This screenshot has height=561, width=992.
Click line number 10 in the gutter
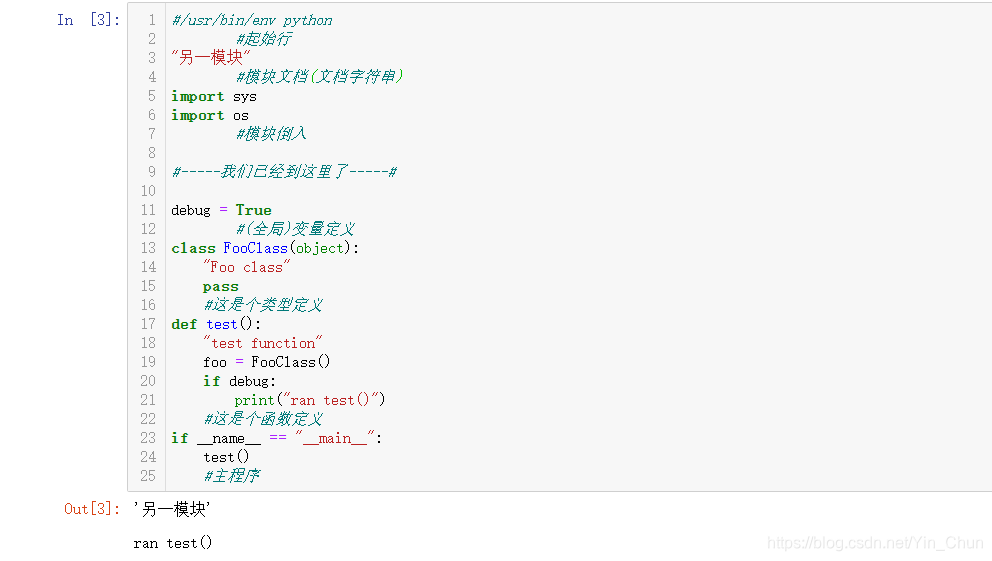(148, 191)
